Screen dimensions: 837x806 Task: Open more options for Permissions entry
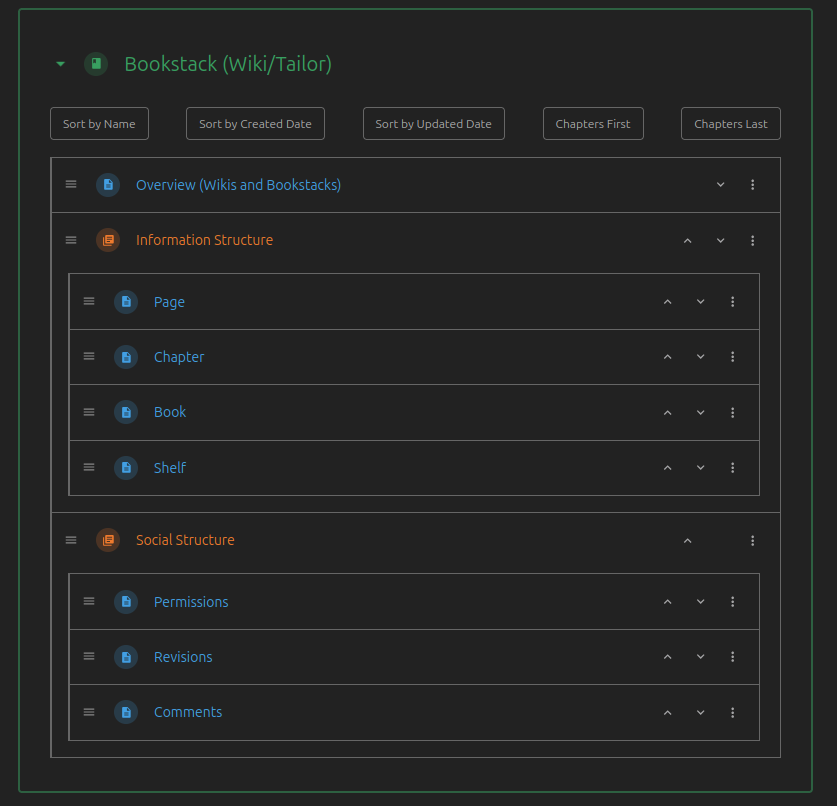pos(732,602)
